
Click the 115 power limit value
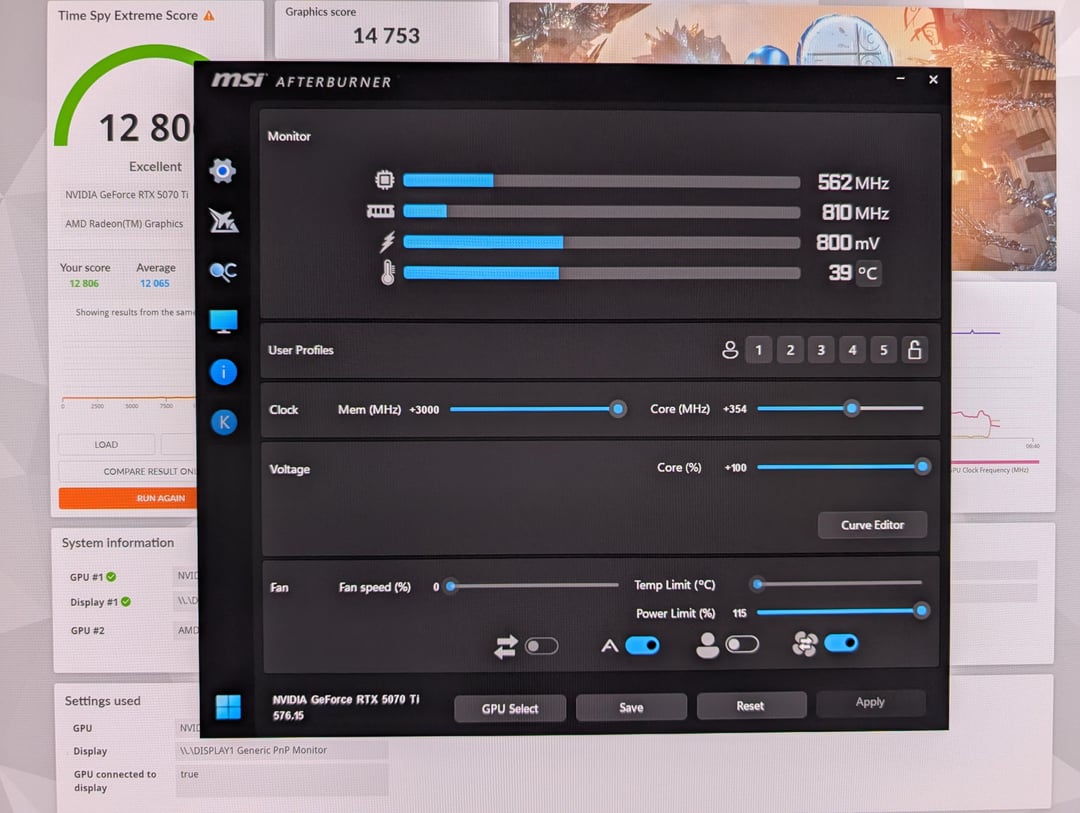(x=740, y=613)
